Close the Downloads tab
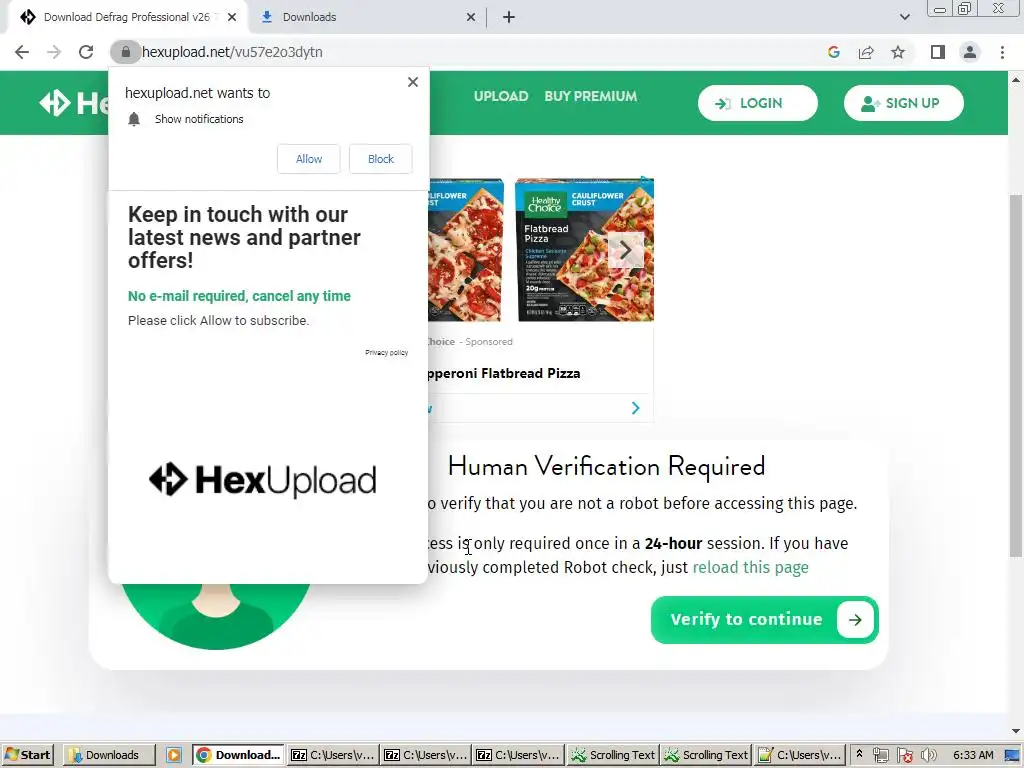The width and height of the screenshot is (1024, 768). click(x=471, y=17)
